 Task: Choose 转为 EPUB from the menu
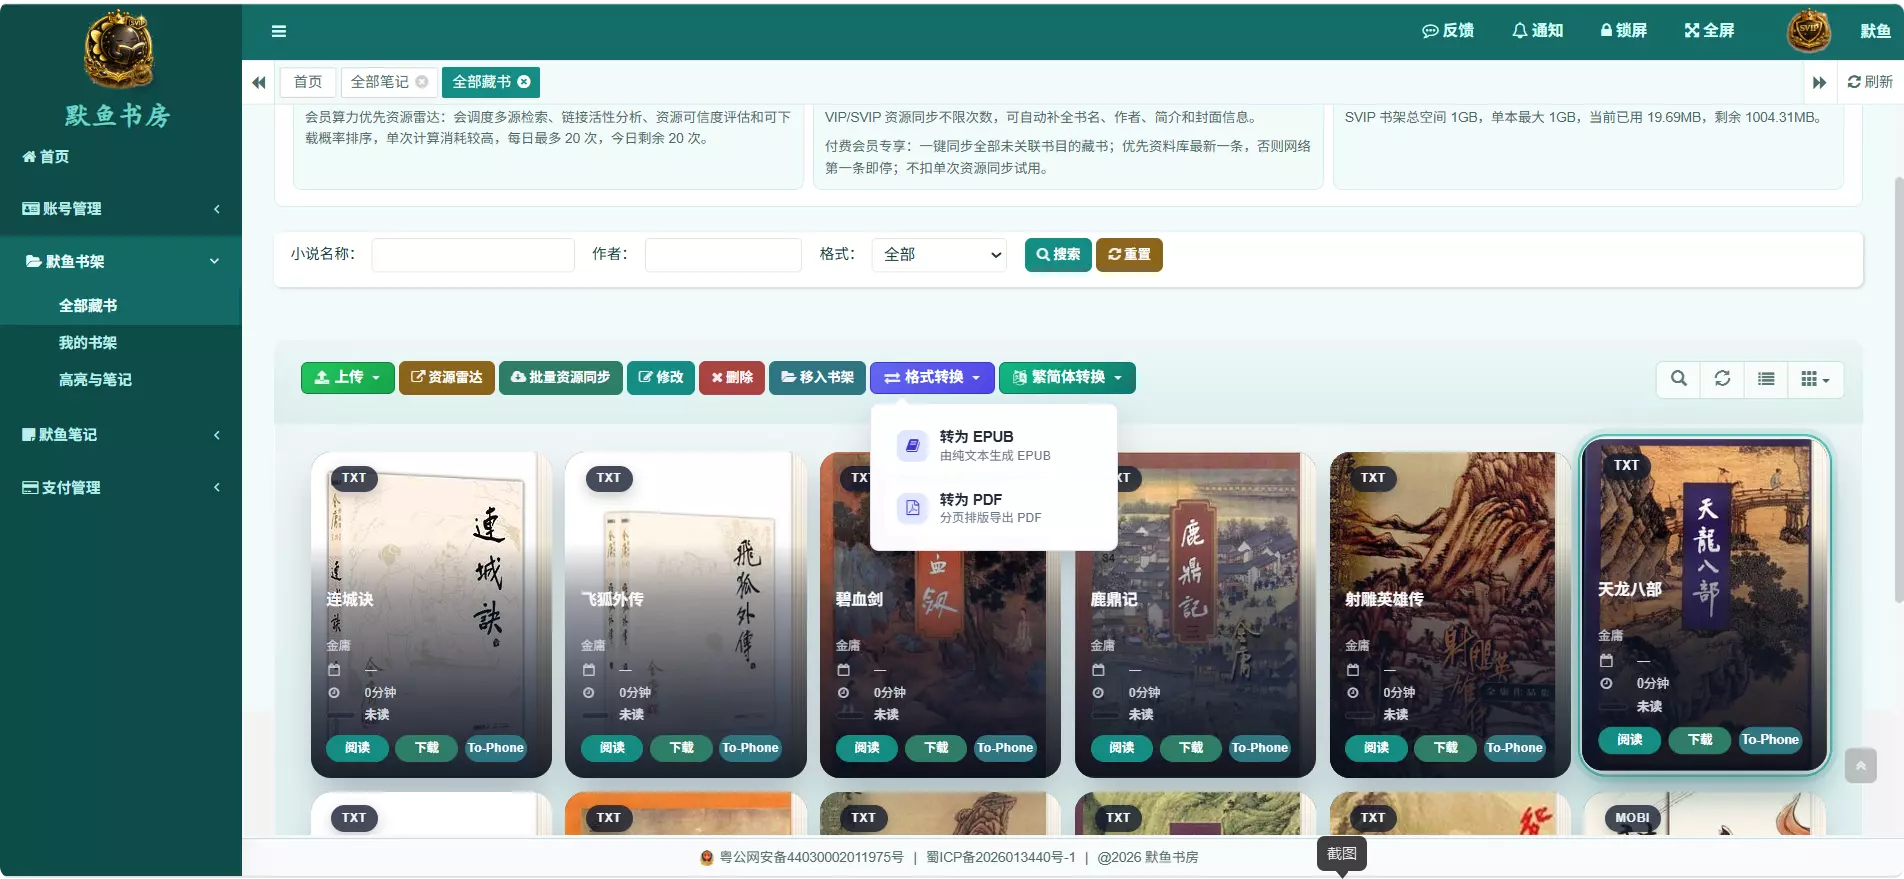click(994, 446)
